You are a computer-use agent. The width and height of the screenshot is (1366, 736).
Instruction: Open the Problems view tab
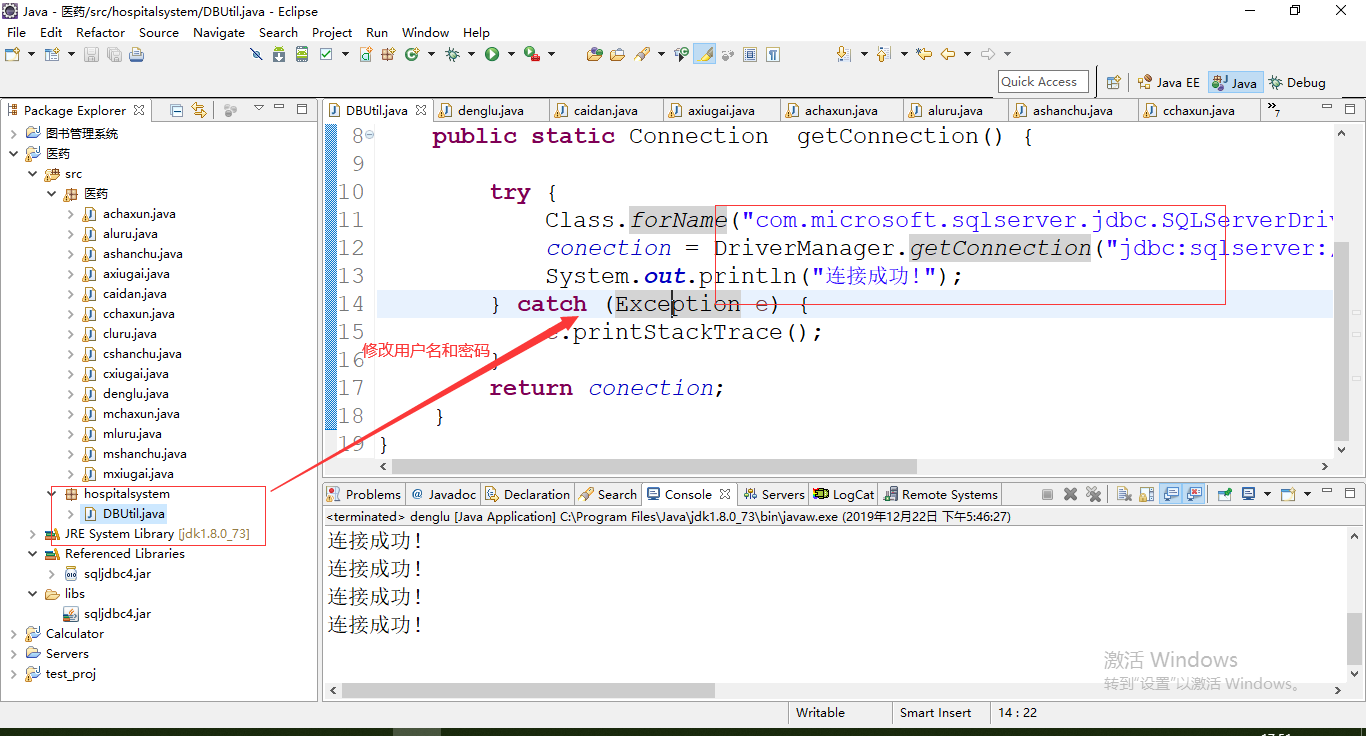click(364, 494)
